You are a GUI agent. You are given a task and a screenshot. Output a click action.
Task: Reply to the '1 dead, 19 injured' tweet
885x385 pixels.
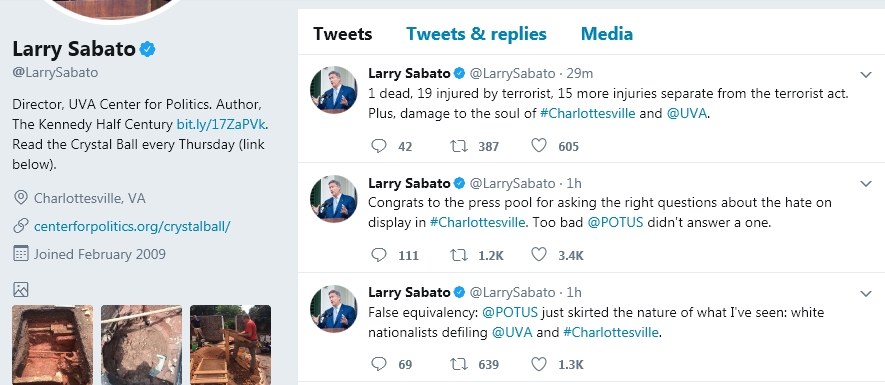[x=379, y=146]
